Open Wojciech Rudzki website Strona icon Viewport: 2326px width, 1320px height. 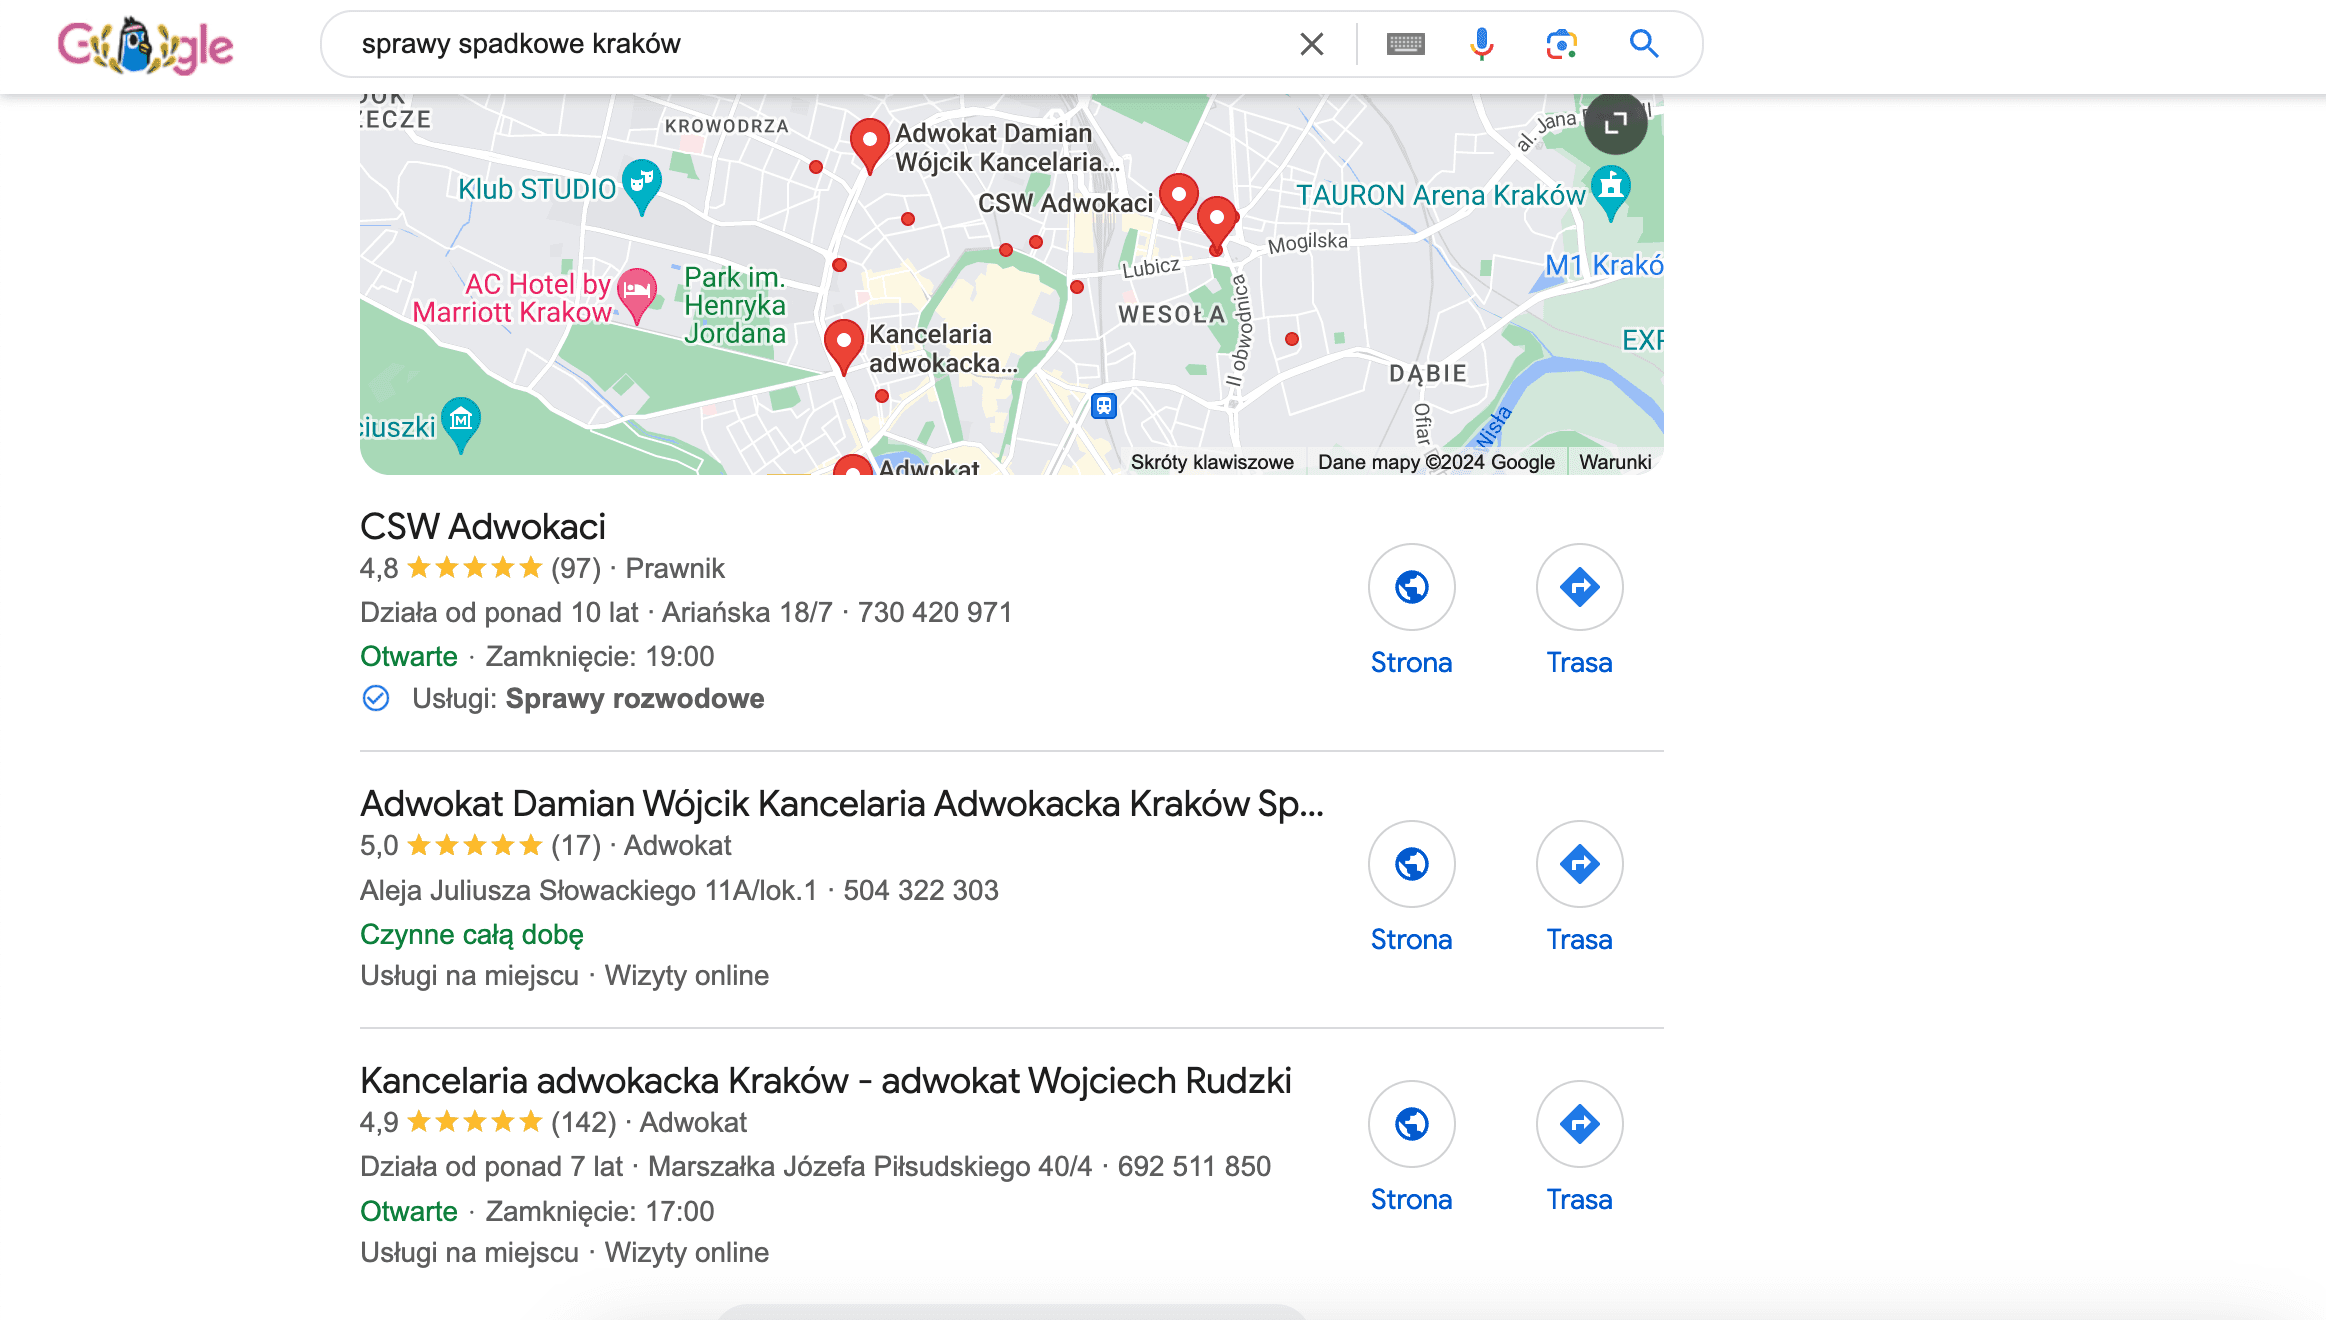tap(1411, 1124)
